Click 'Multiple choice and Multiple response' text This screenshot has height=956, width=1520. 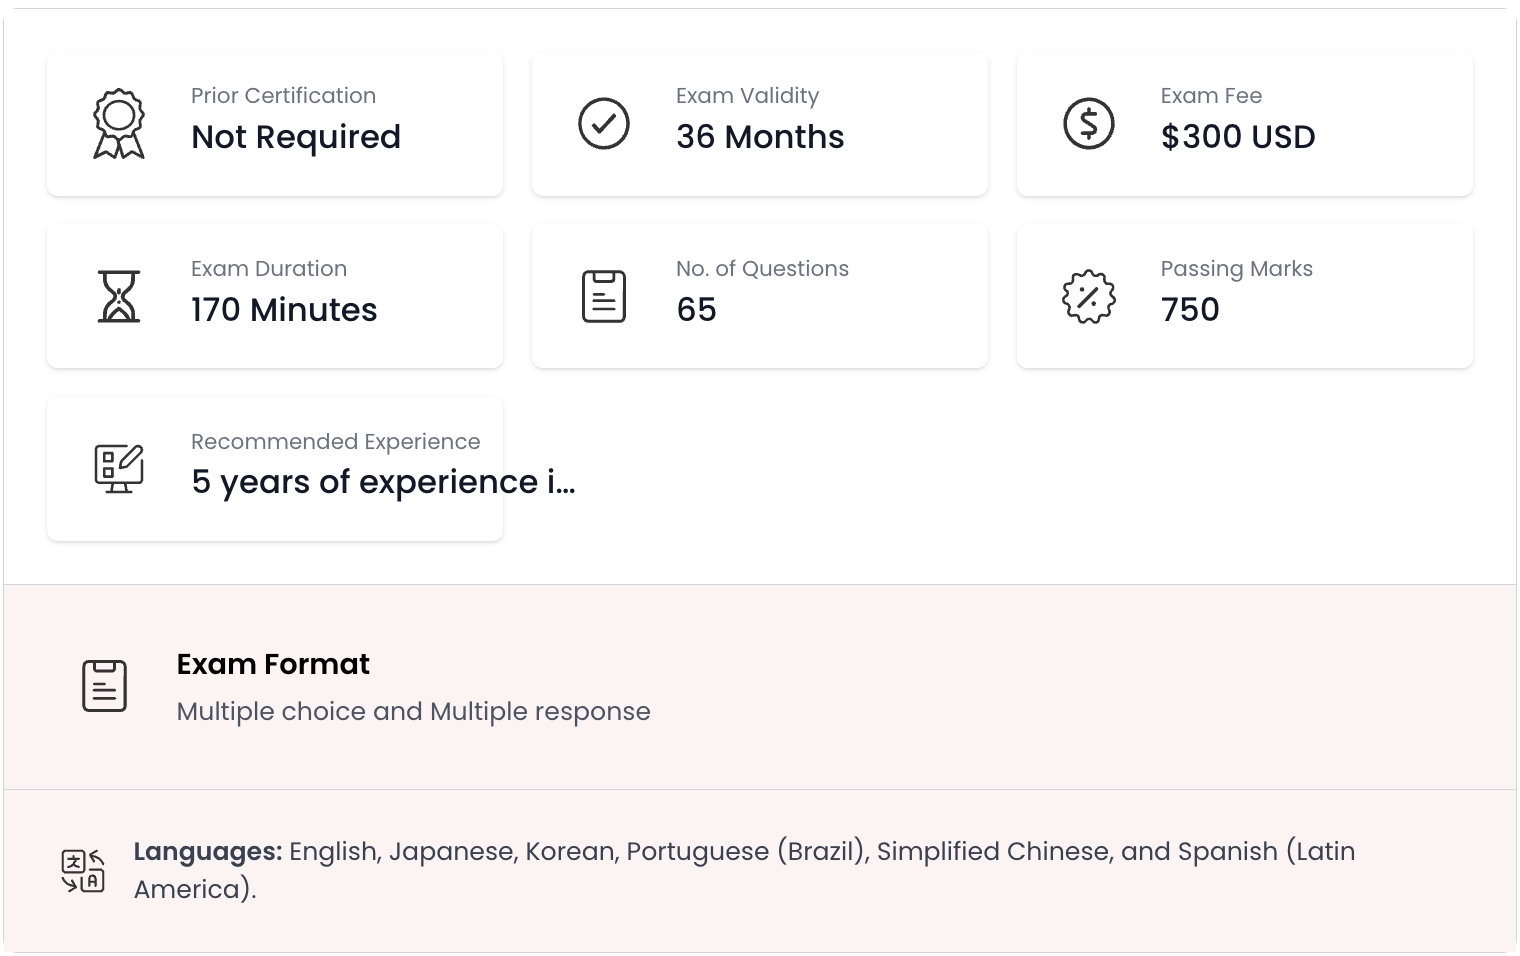[413, 712]
